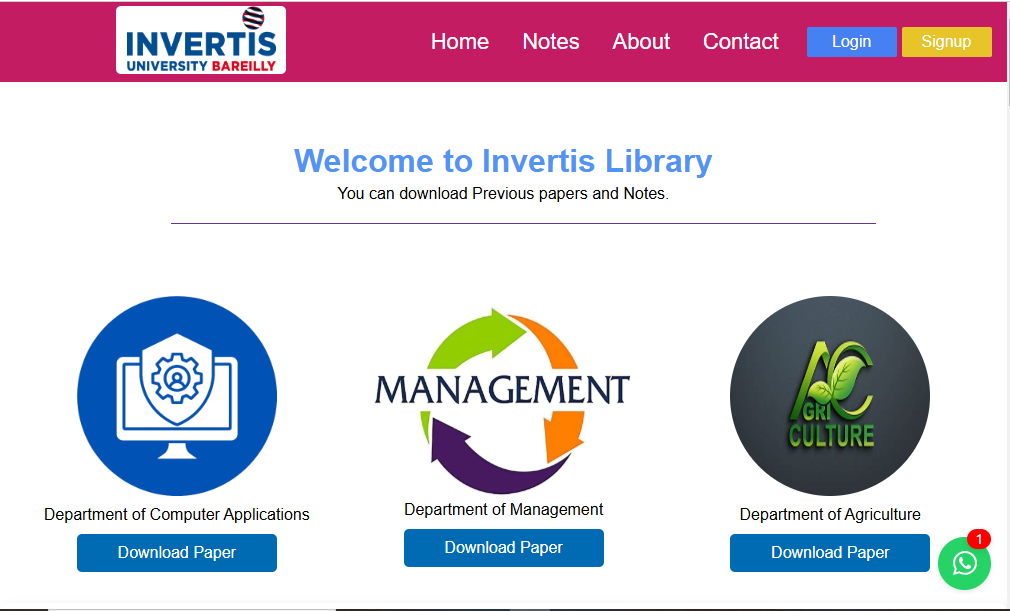This screenshot has height=611, width=1010.
Task: Navigate to the About page
Action: point(641,42)
